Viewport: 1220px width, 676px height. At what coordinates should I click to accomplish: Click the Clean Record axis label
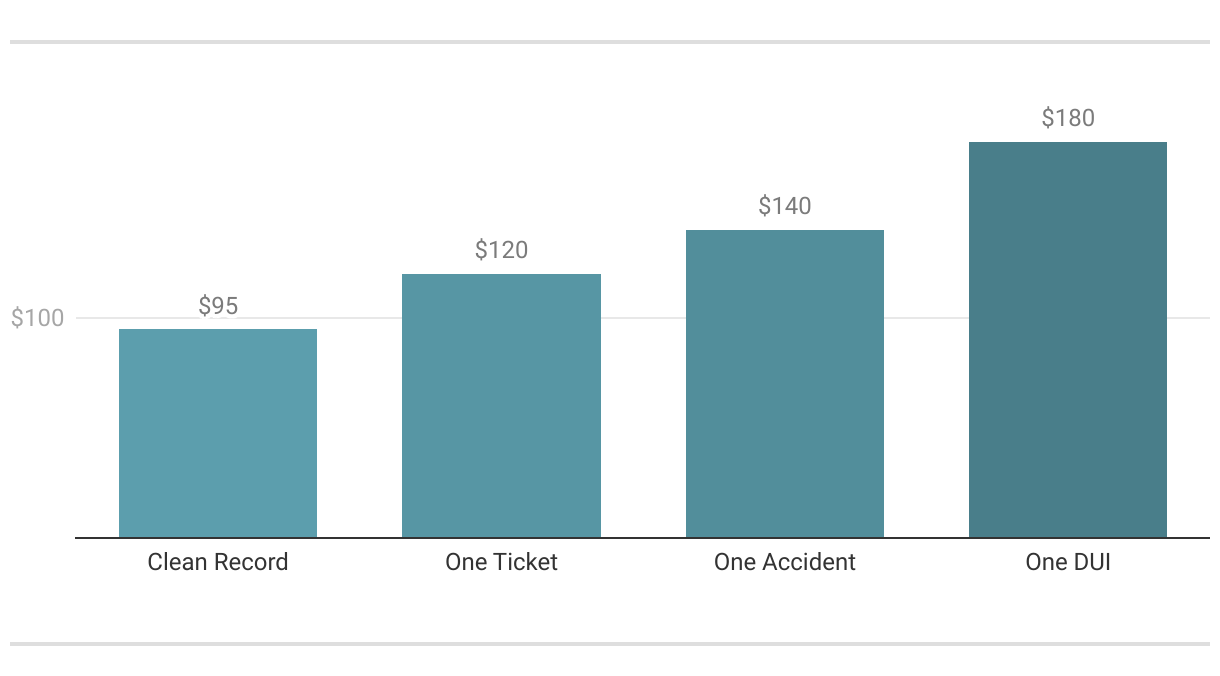click(x=218, y=562)
